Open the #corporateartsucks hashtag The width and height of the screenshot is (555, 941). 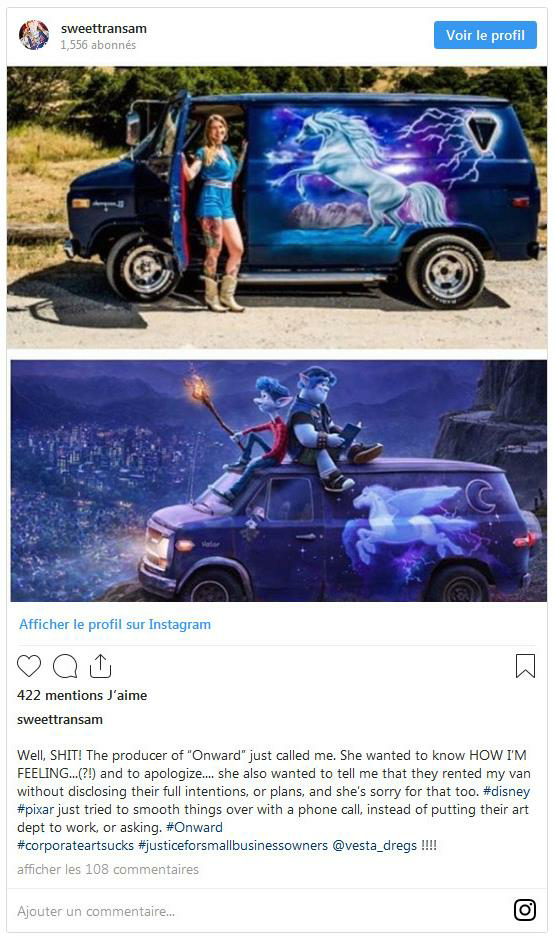tap(76, 845)
